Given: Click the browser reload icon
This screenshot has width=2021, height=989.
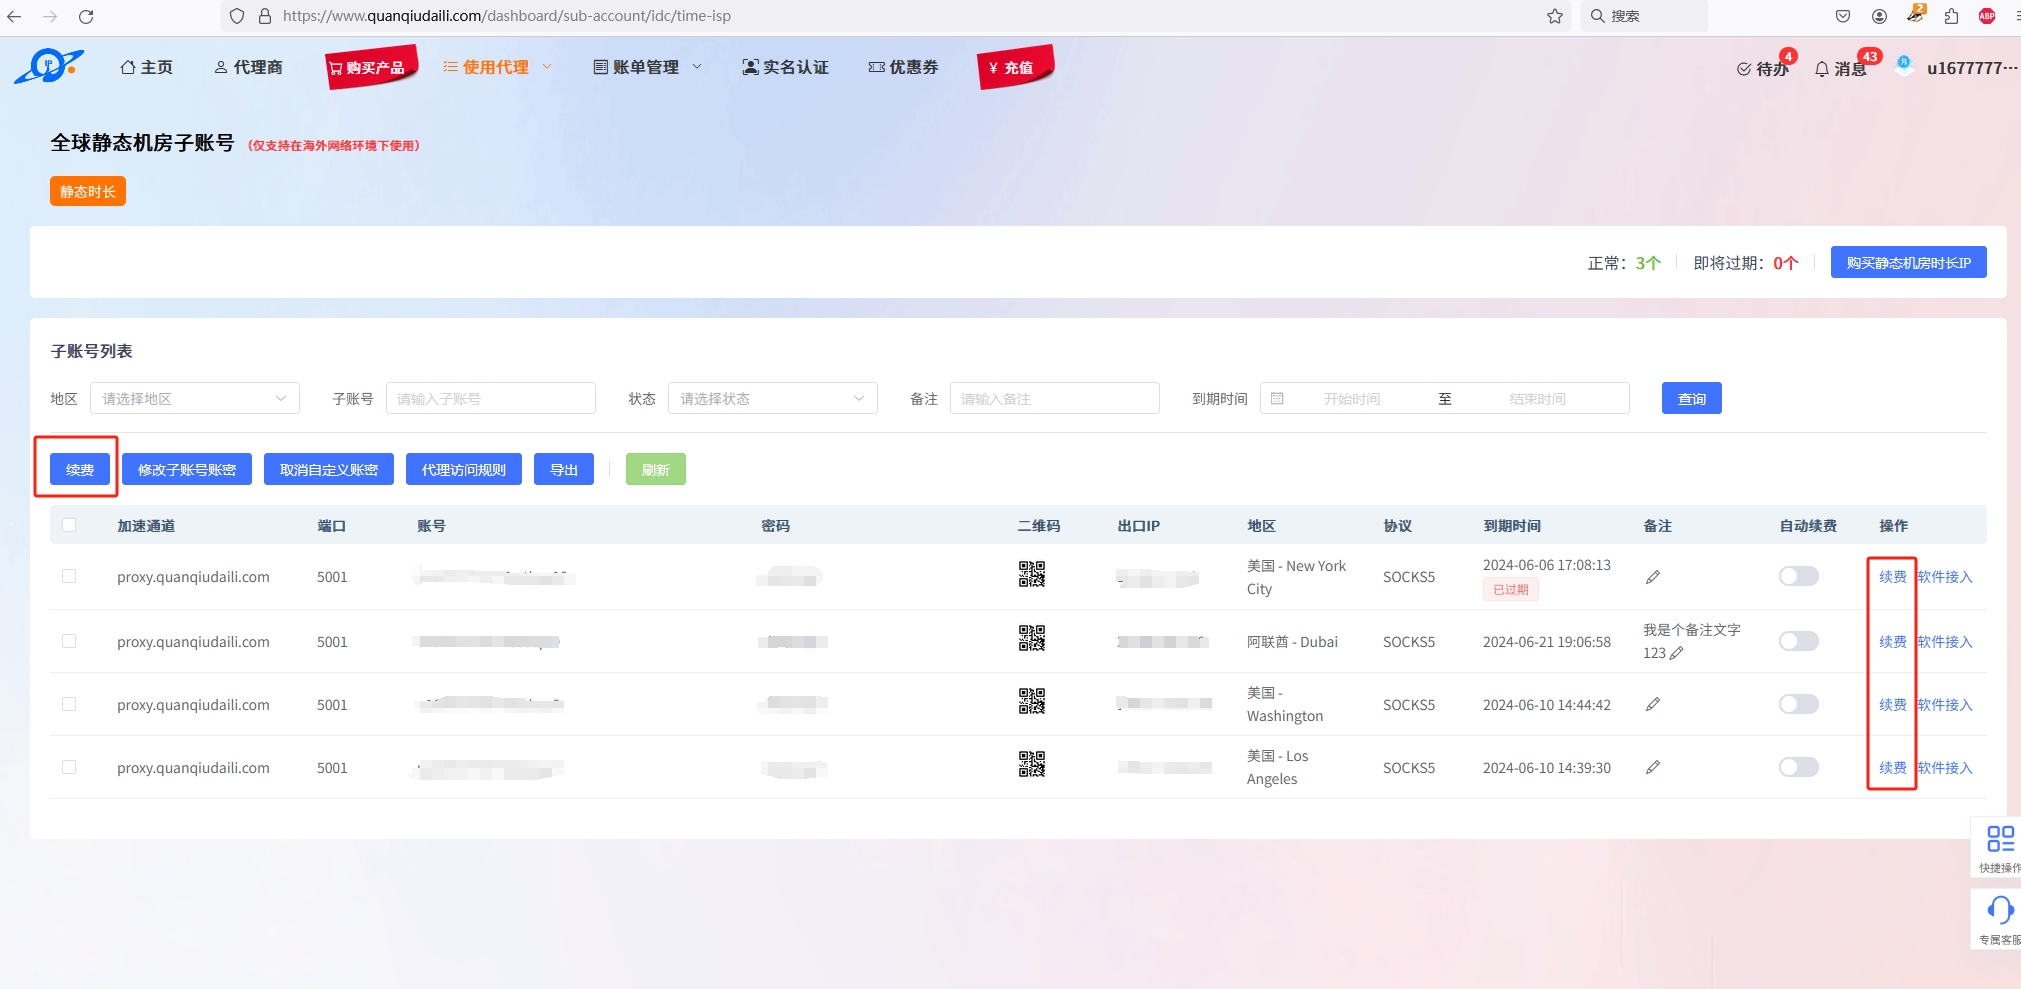Looking at the screenshot, I should pos(86,16).
